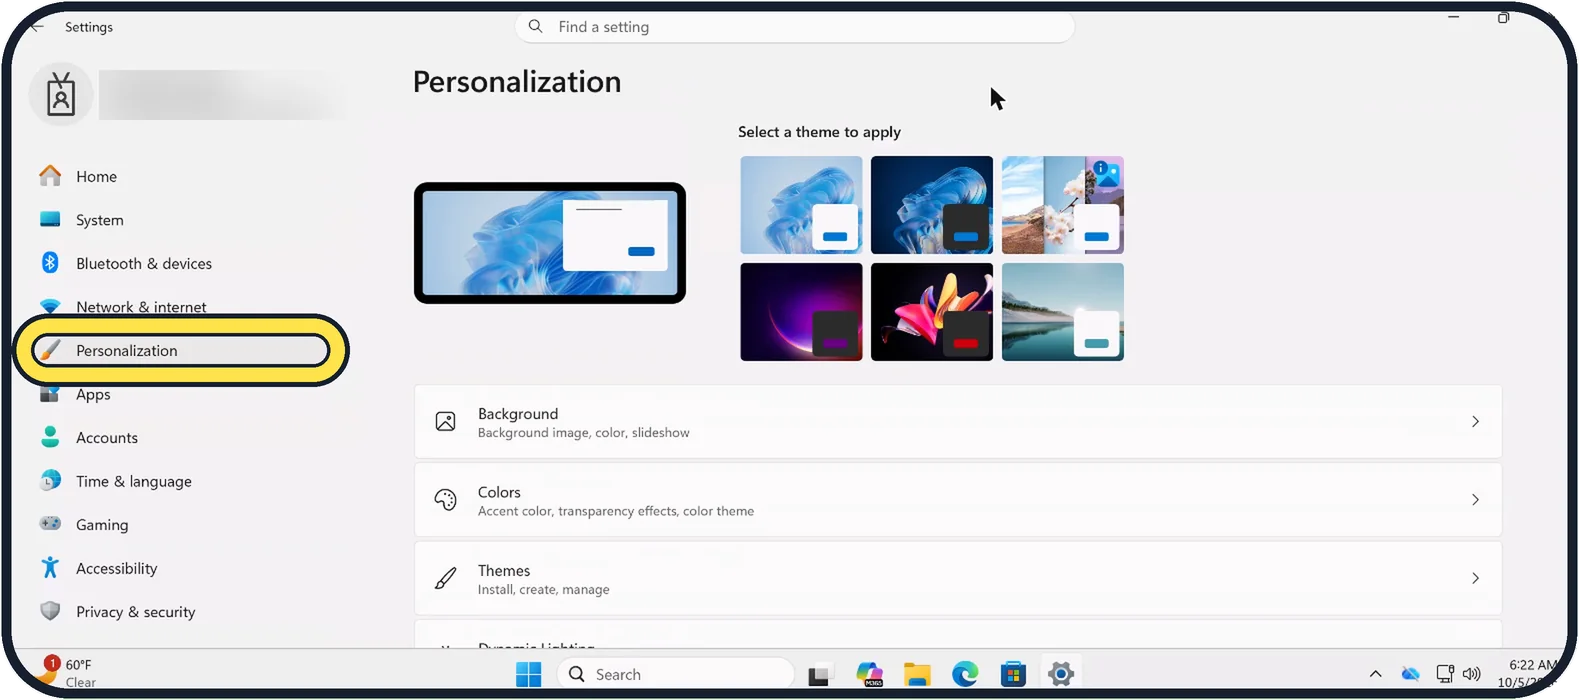Click the Settings gear taskbar icon

1061,675
